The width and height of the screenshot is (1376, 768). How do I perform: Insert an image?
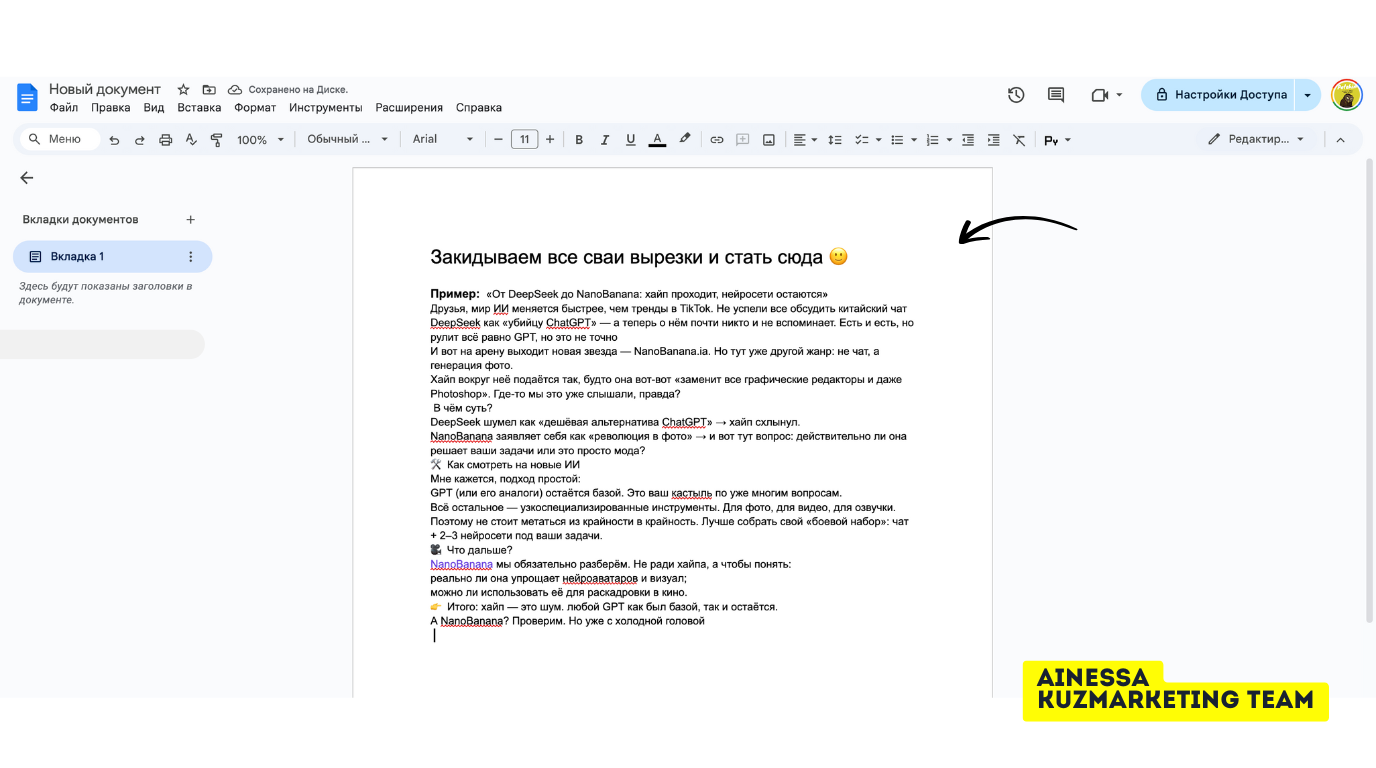click(x=769, y=140)
